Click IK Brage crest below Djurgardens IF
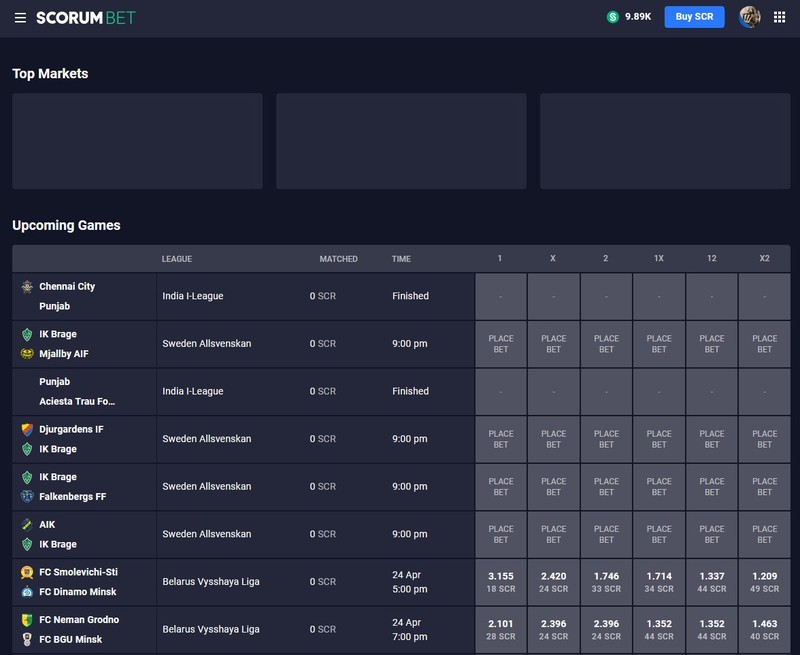Viewport: 800px width, 655px height. (27, 449)
